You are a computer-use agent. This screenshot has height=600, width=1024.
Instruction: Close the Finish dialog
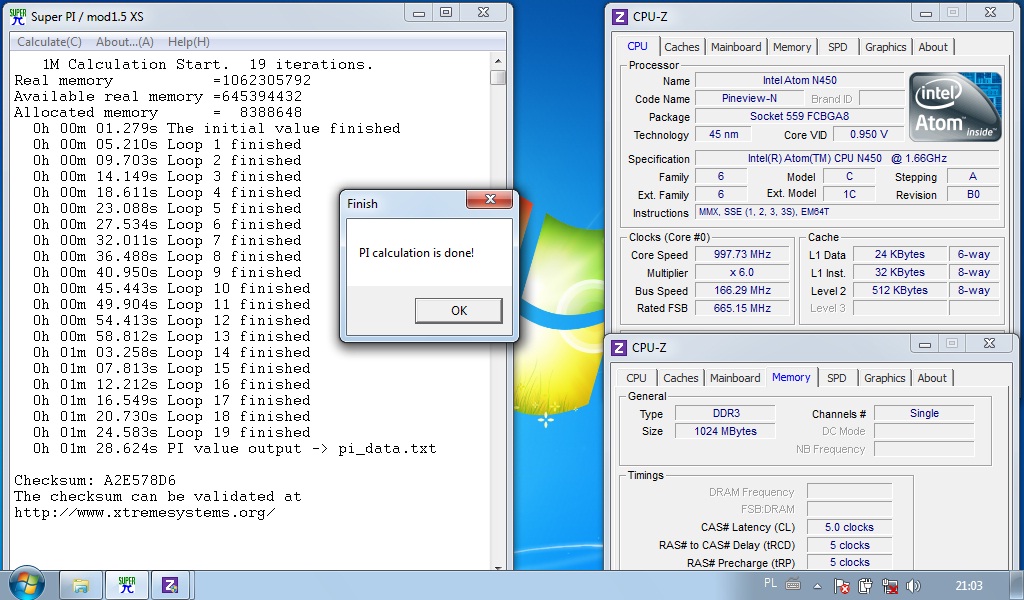coord(490,199)
